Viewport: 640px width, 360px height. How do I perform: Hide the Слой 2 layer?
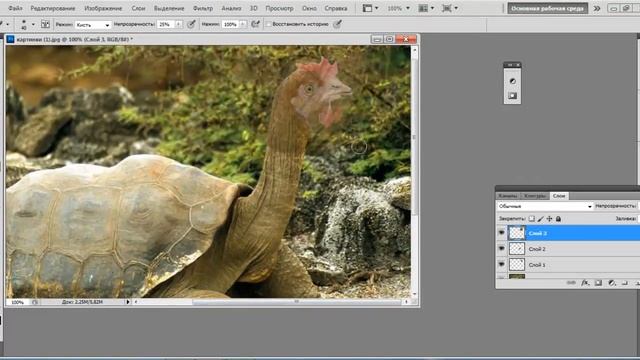(x=502, y=249)
